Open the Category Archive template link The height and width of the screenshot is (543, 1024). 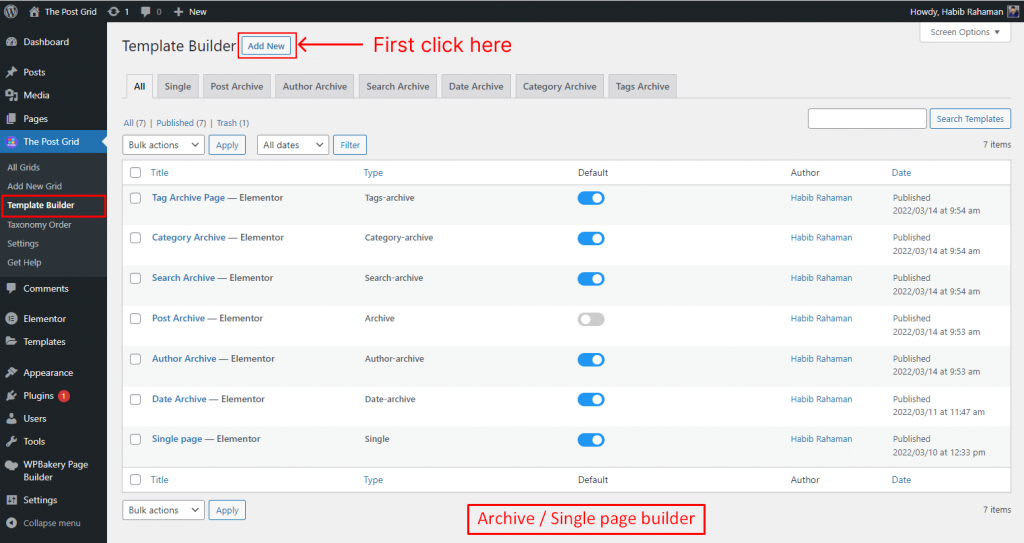click(189, 238)
